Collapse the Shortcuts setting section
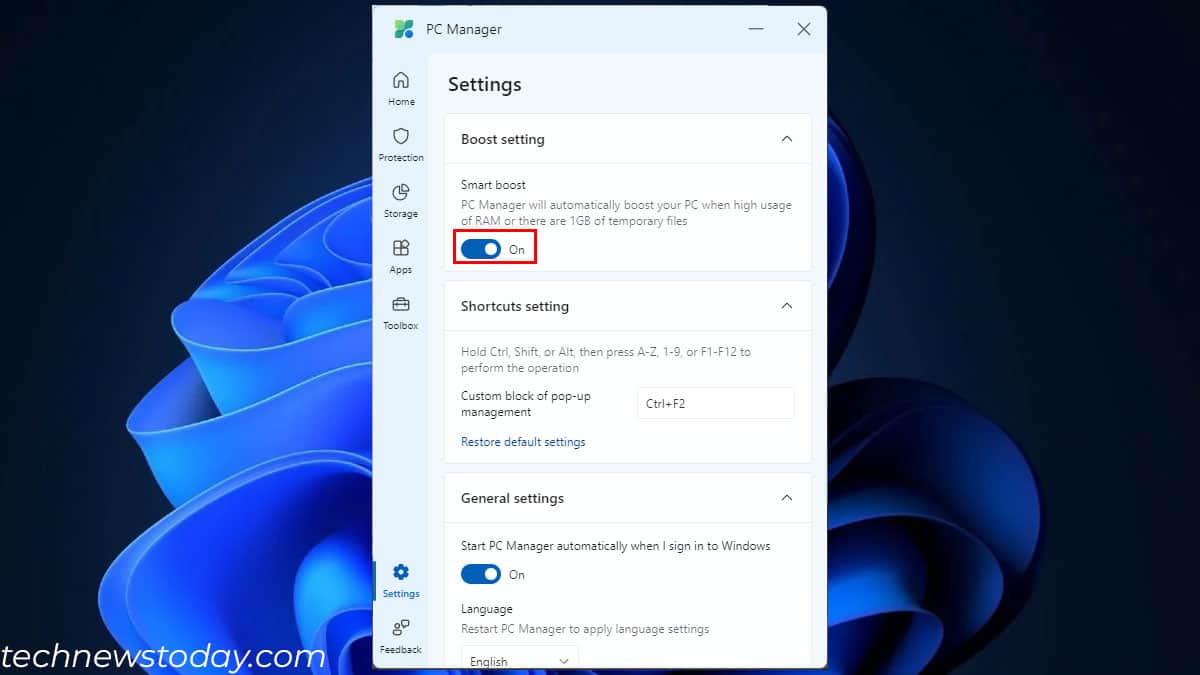Image resolution: width=1200 pixels, height=675 pixels. 787,306
